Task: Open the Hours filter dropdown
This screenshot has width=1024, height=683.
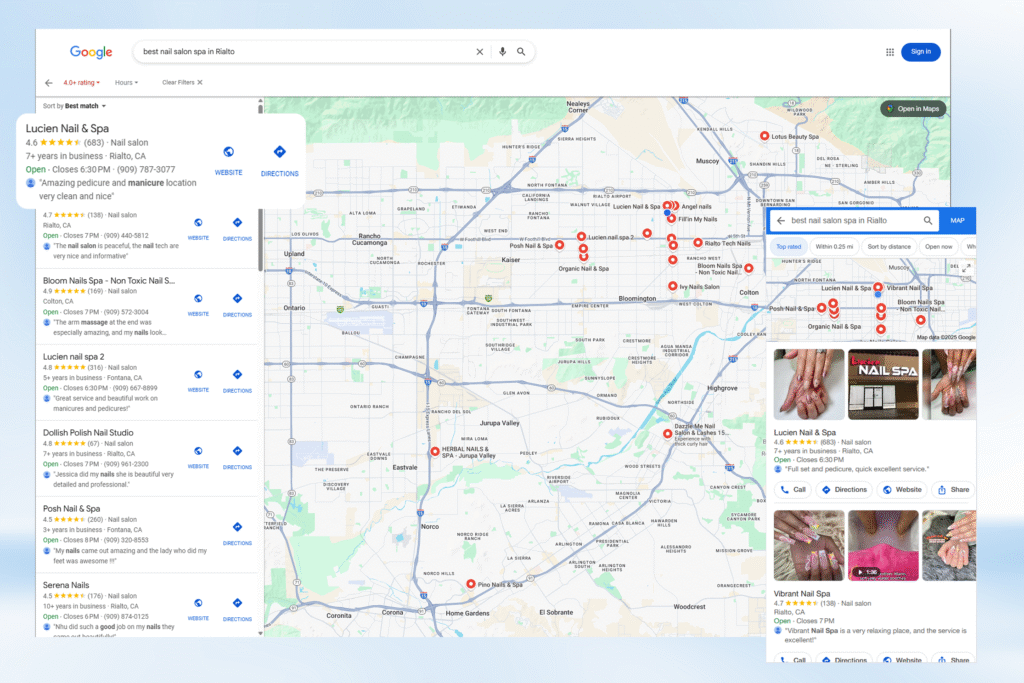Action: [x=127, y=83]
